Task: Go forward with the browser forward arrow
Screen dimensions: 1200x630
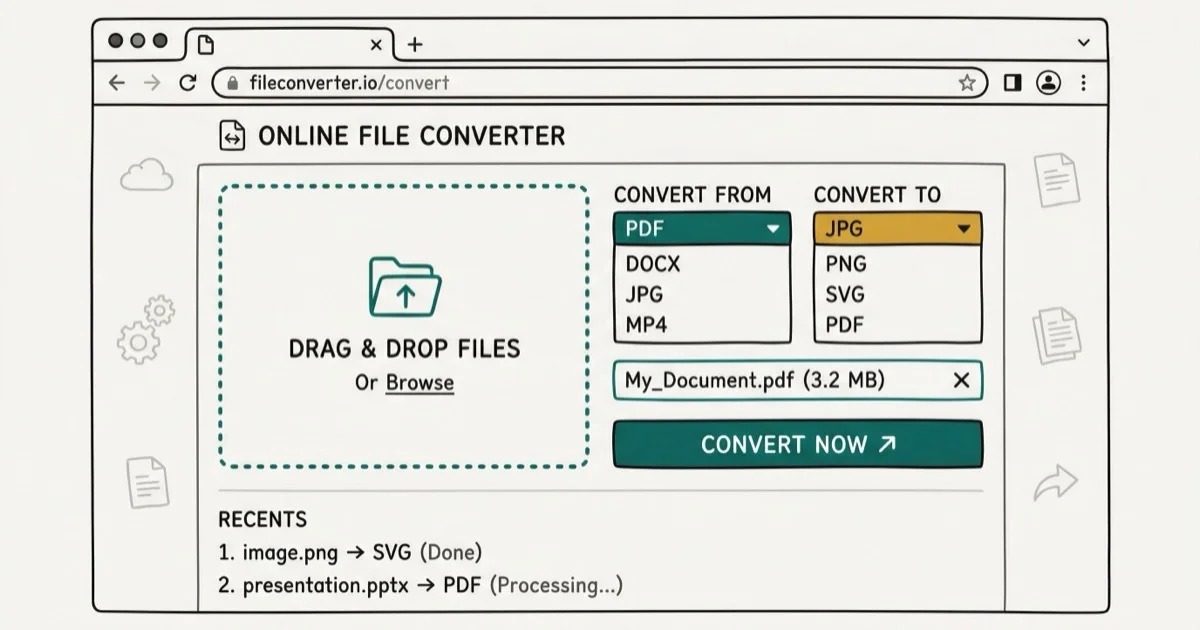Action: click(x=152, y=83)
